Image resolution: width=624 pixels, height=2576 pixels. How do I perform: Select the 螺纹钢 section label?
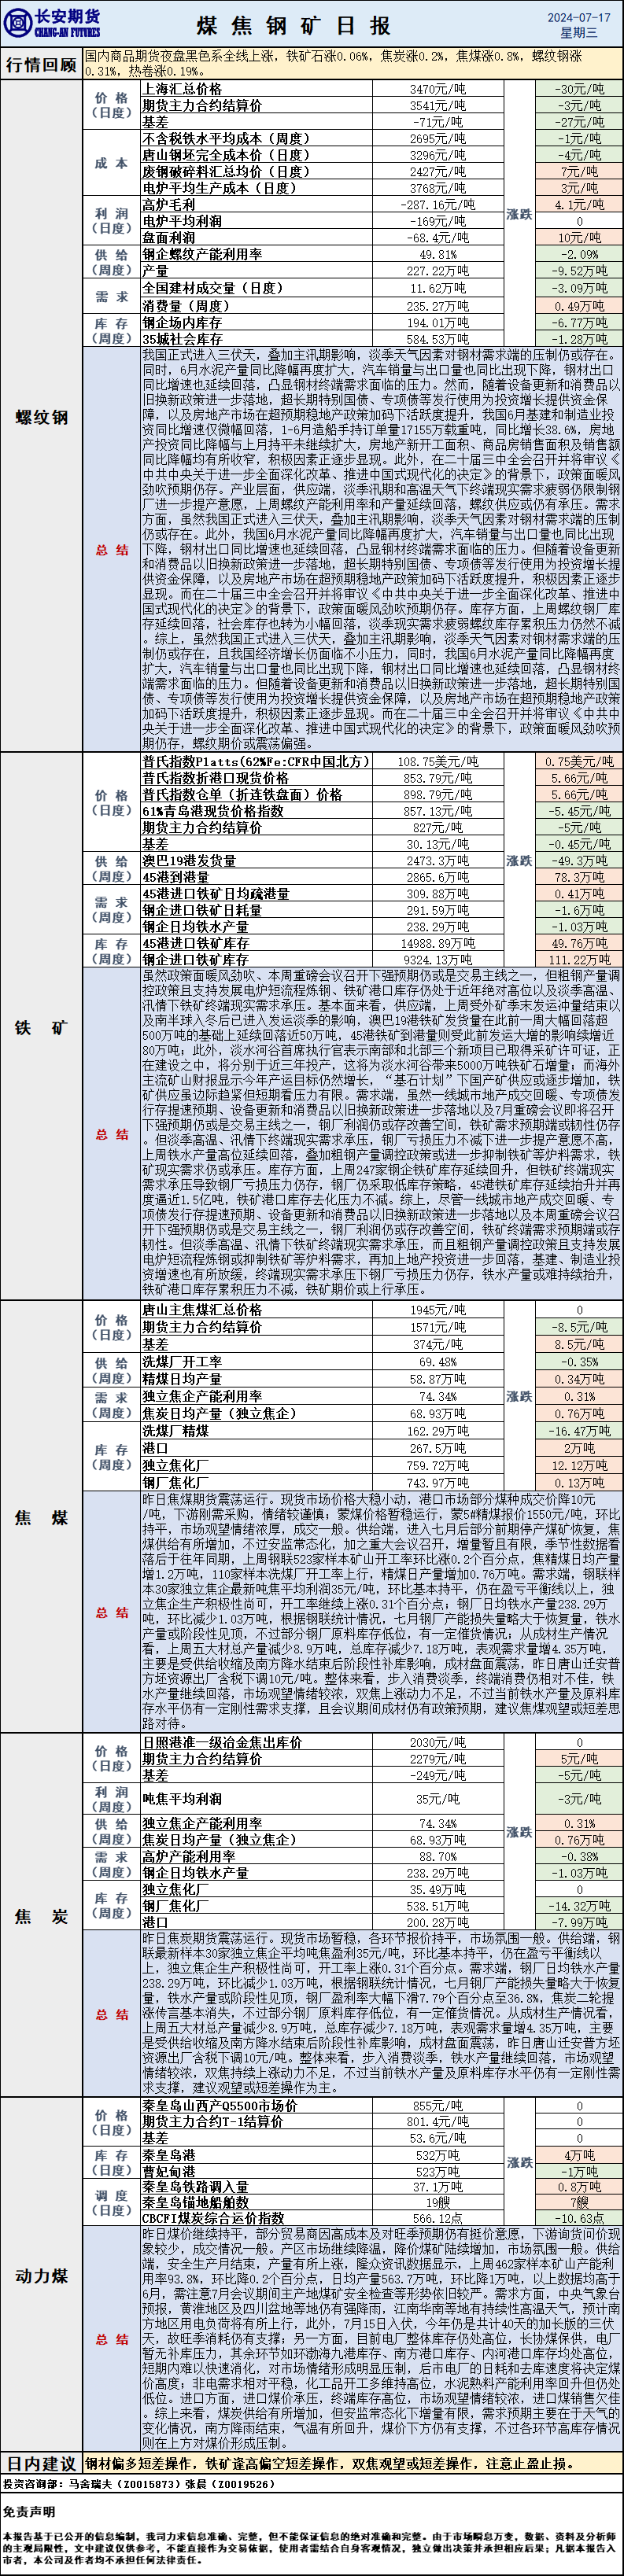coord(41,417)
